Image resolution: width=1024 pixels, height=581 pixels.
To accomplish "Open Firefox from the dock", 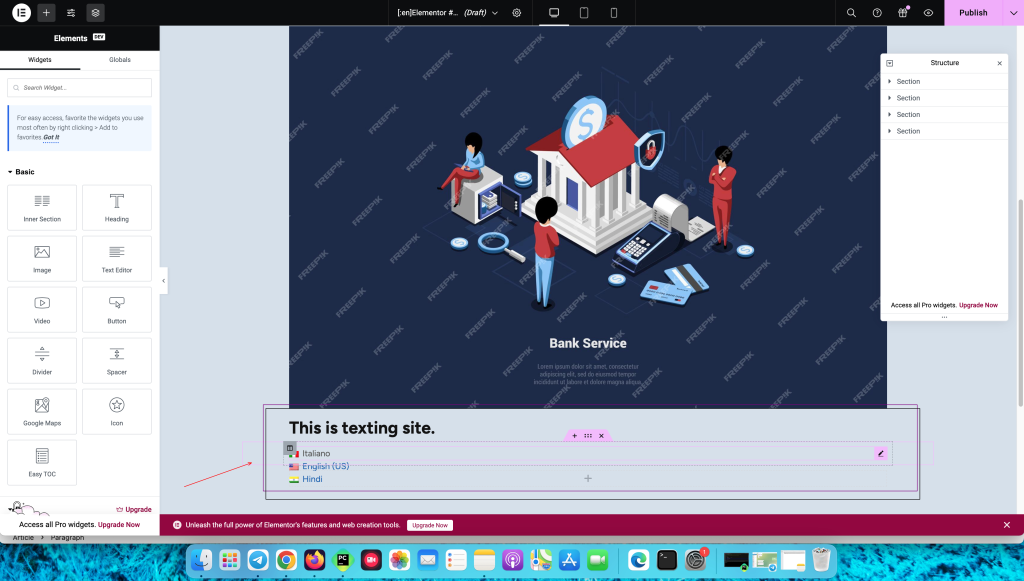I will [315, 560].
